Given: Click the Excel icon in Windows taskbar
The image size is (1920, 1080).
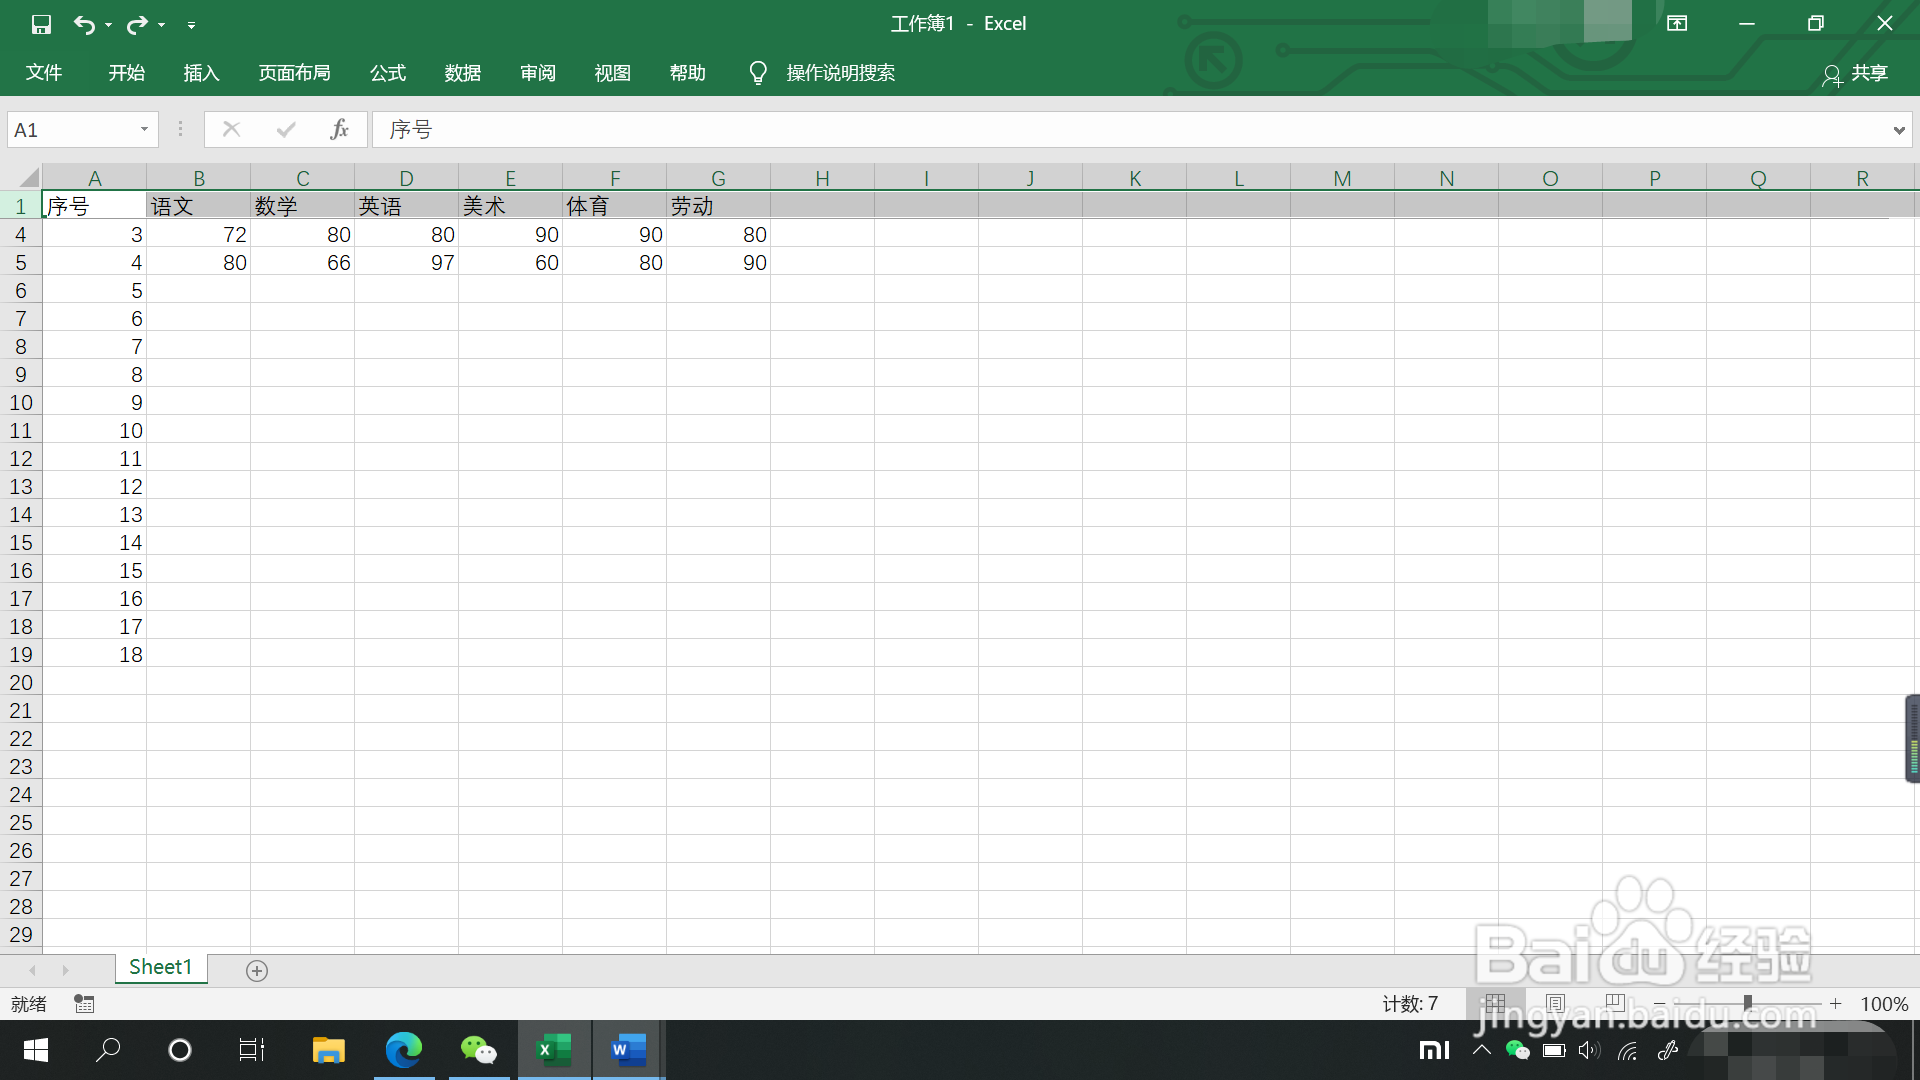Looking at the screenshot, I should [x=554, y=1050].
